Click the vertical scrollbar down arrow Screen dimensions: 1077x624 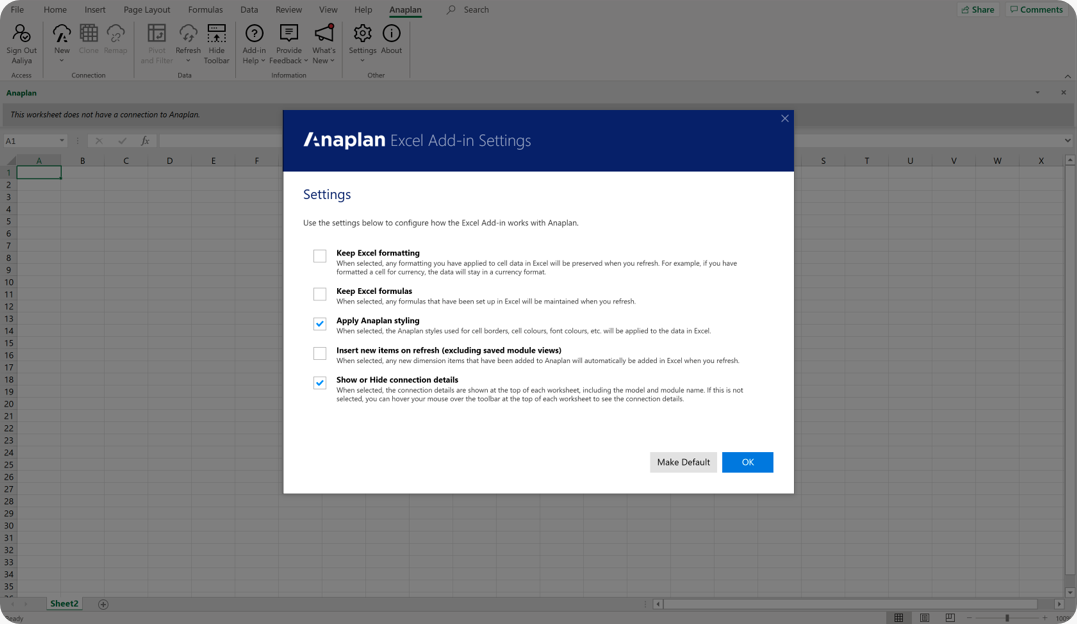tap(1070, 592)
